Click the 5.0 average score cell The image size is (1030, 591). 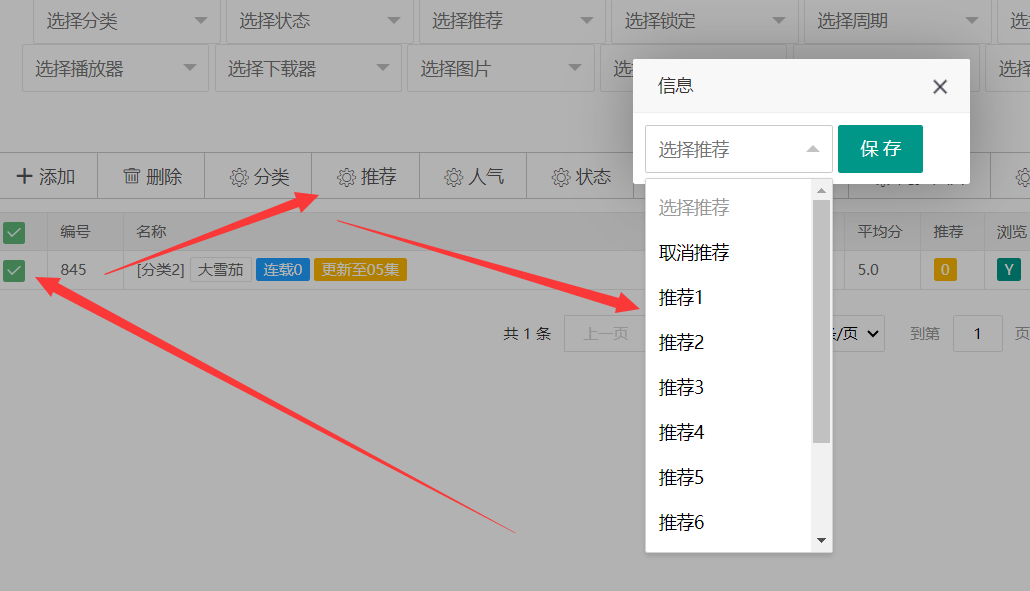click(x=868, y=269)
